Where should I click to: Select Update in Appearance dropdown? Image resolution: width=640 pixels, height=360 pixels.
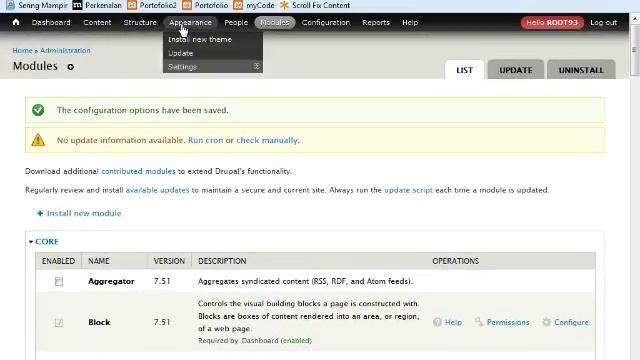point(180,53)
